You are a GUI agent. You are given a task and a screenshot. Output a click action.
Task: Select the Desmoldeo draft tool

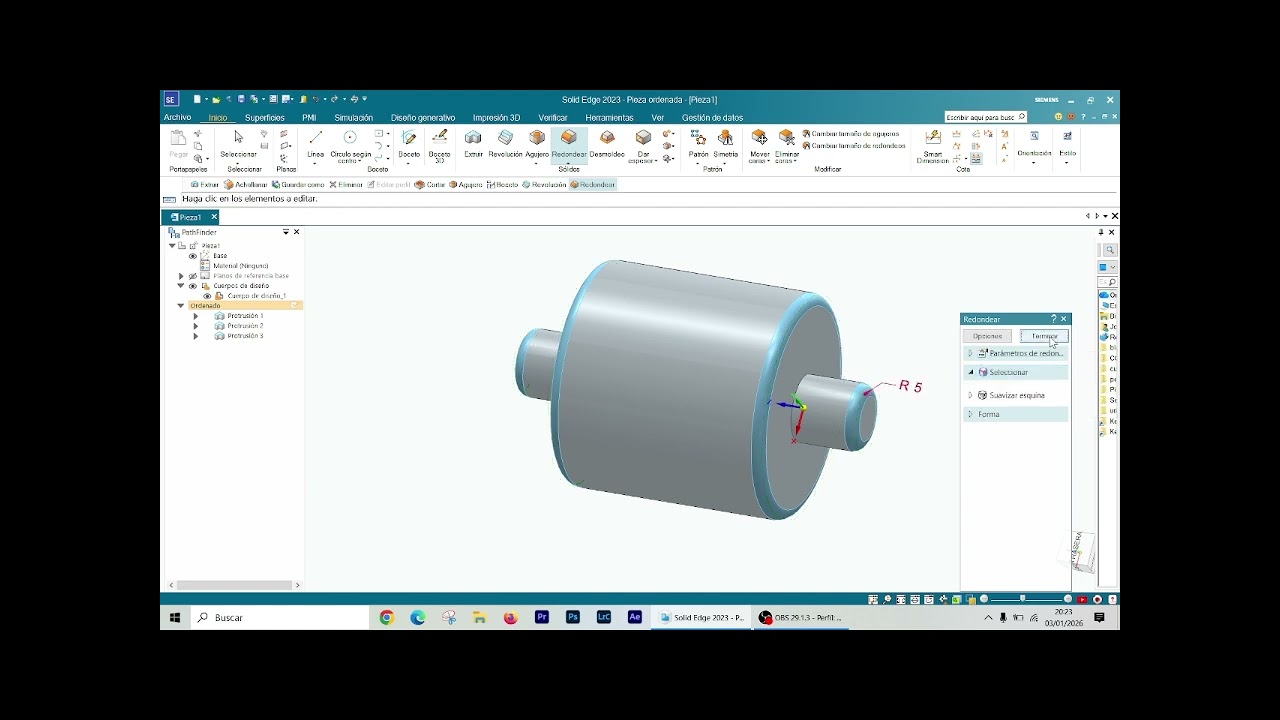click(607, 143)
